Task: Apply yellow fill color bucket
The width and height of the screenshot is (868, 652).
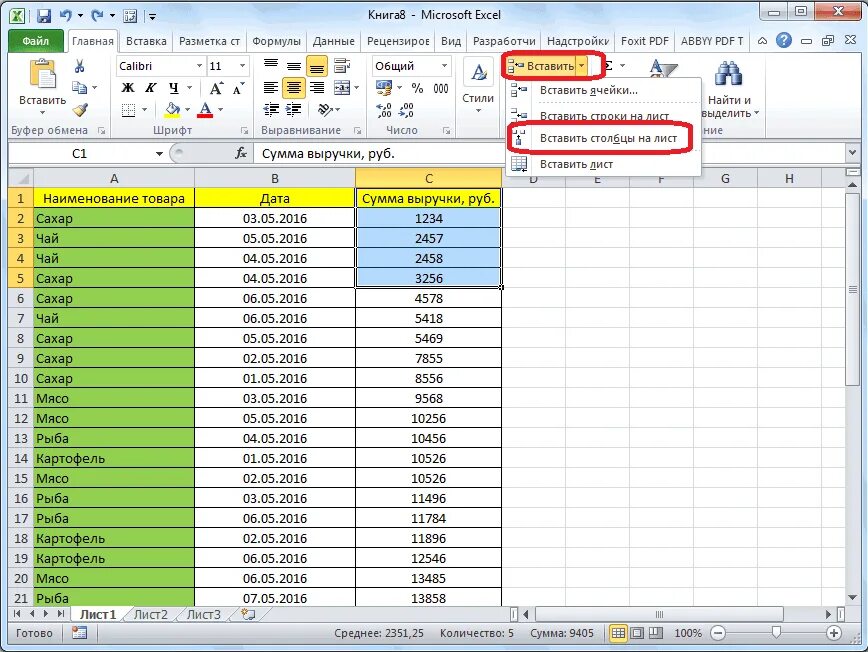Action: click(x=173, y=110)
